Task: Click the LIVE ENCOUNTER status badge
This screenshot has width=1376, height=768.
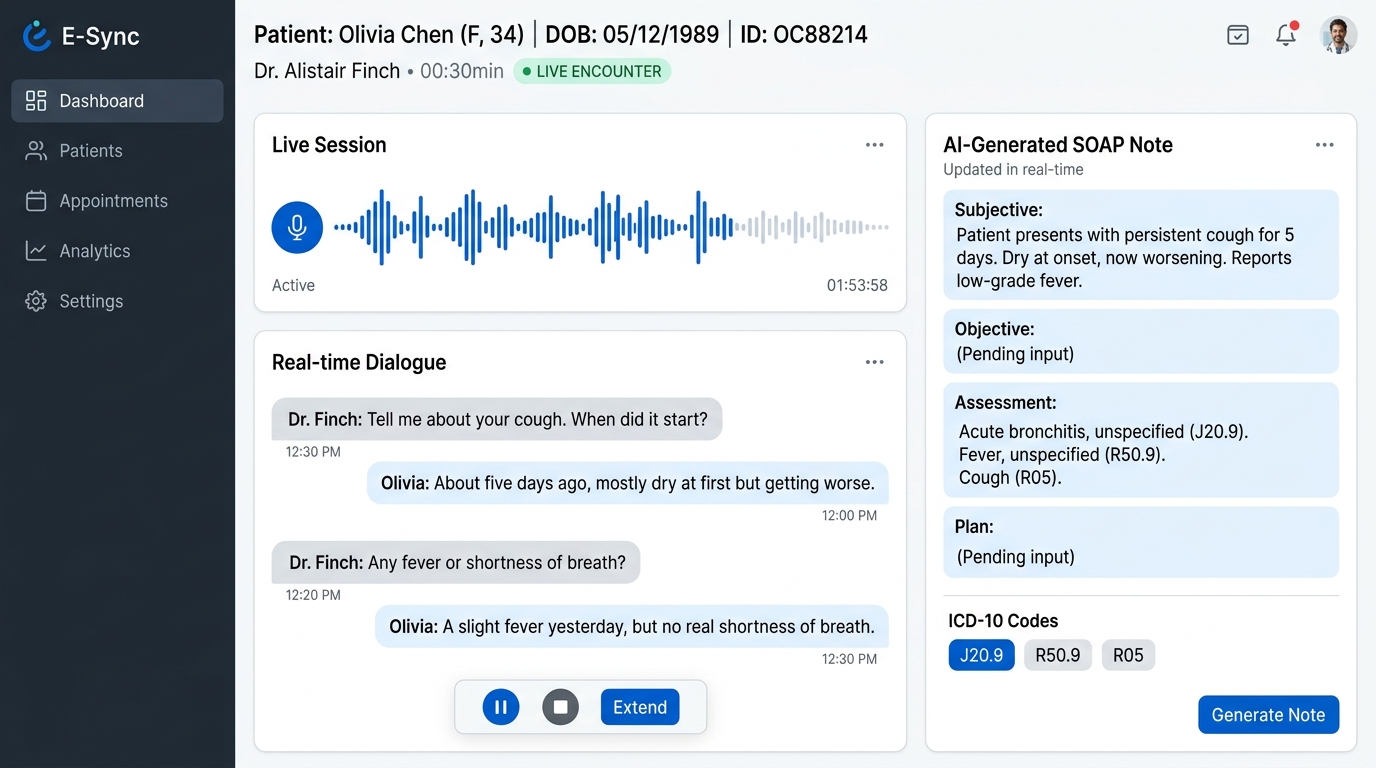Action: (592, 71)
